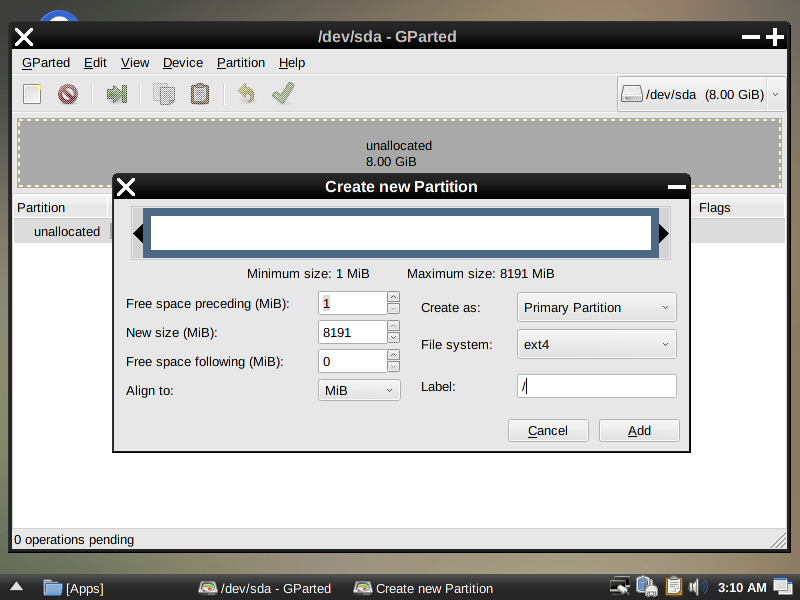The width and height of the screenshot is (800, 600).
Task: Open the Align to MiB dropdown
Action: (x=359, y=390)
